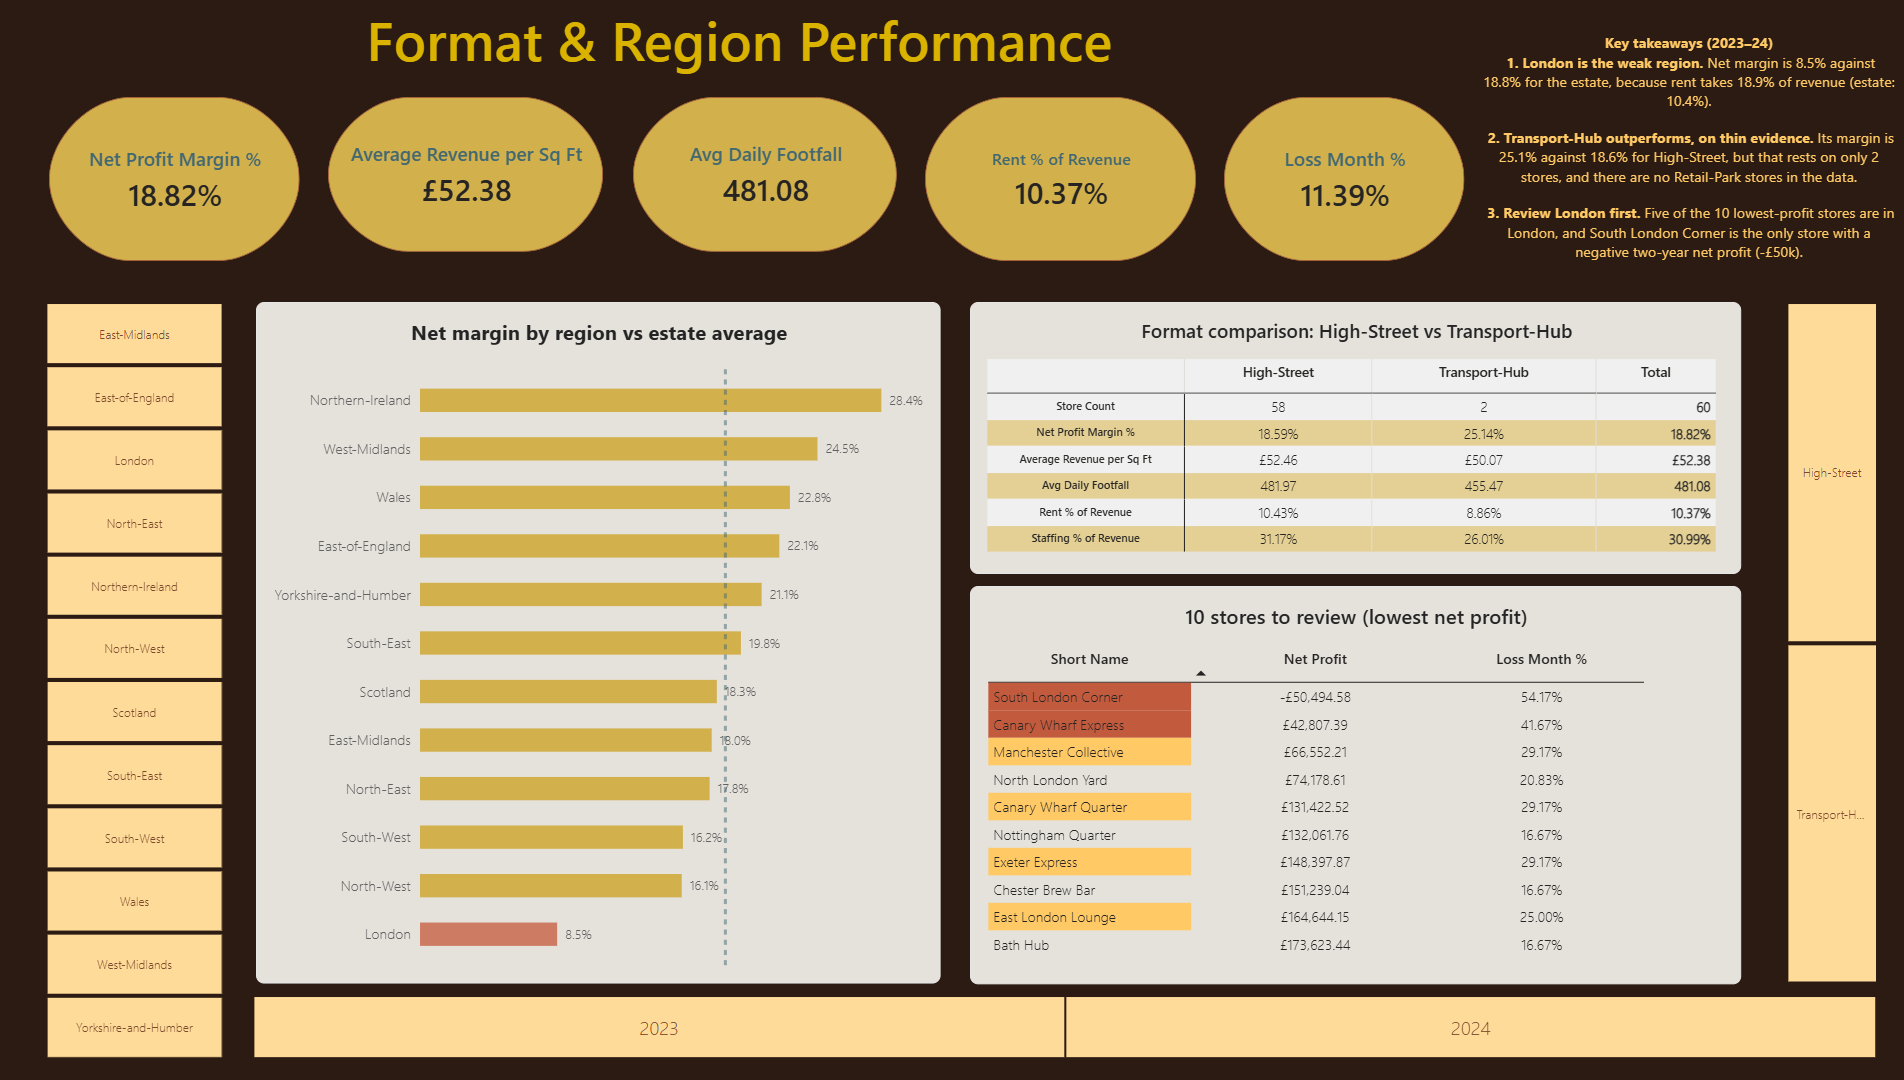Select Staffing % of Revenue row label
The height and width of the screenshot is (1080, 1904).
pyautogui.click(x=1085, y=538)
